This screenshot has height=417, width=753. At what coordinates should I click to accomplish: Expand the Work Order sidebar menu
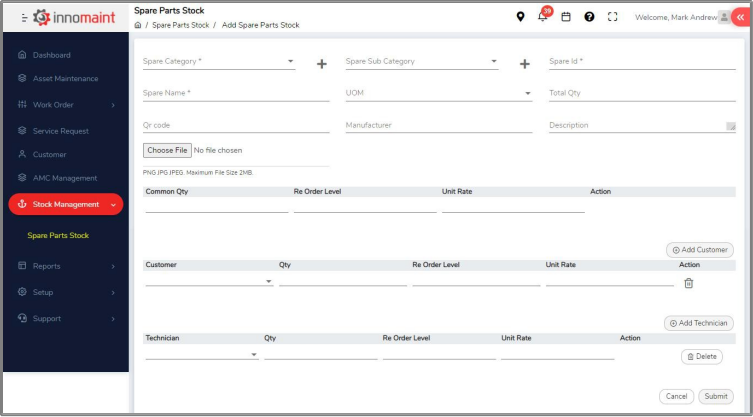[x=66, y=105]
